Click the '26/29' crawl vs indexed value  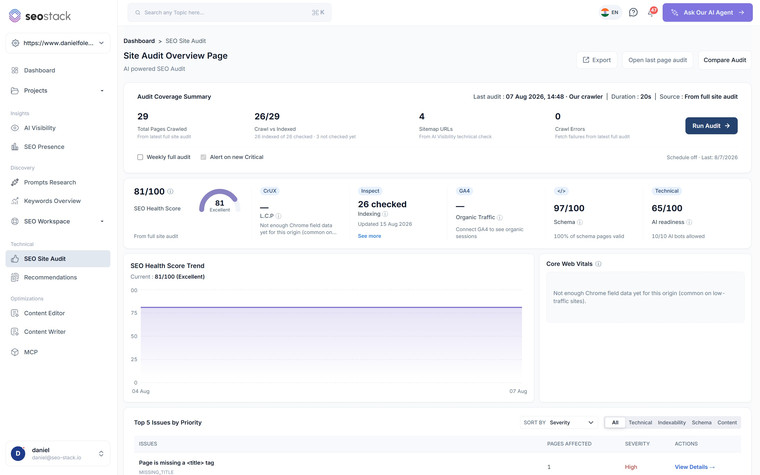[267, 116]
